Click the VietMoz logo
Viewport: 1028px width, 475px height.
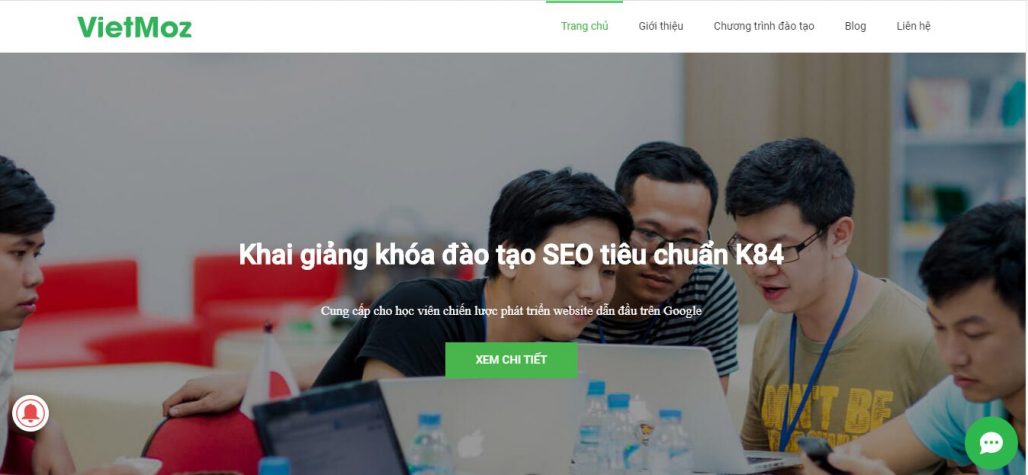point(134,27)
